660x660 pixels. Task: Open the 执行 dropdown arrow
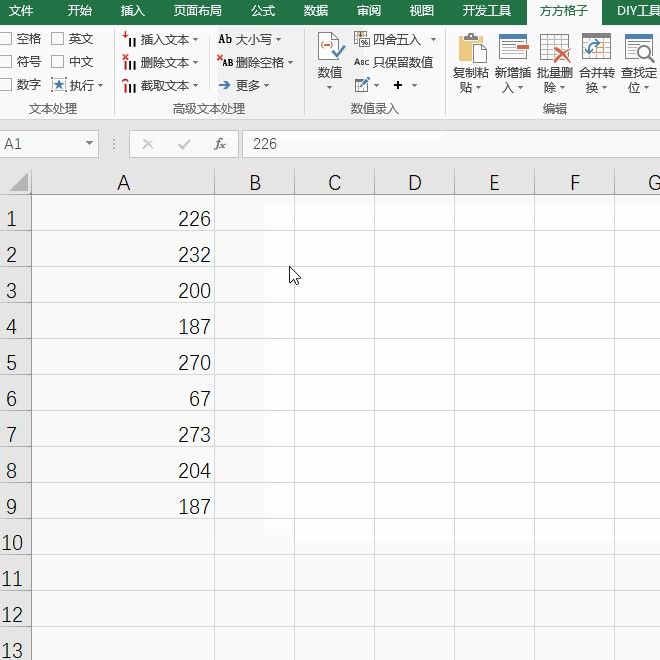100,85
